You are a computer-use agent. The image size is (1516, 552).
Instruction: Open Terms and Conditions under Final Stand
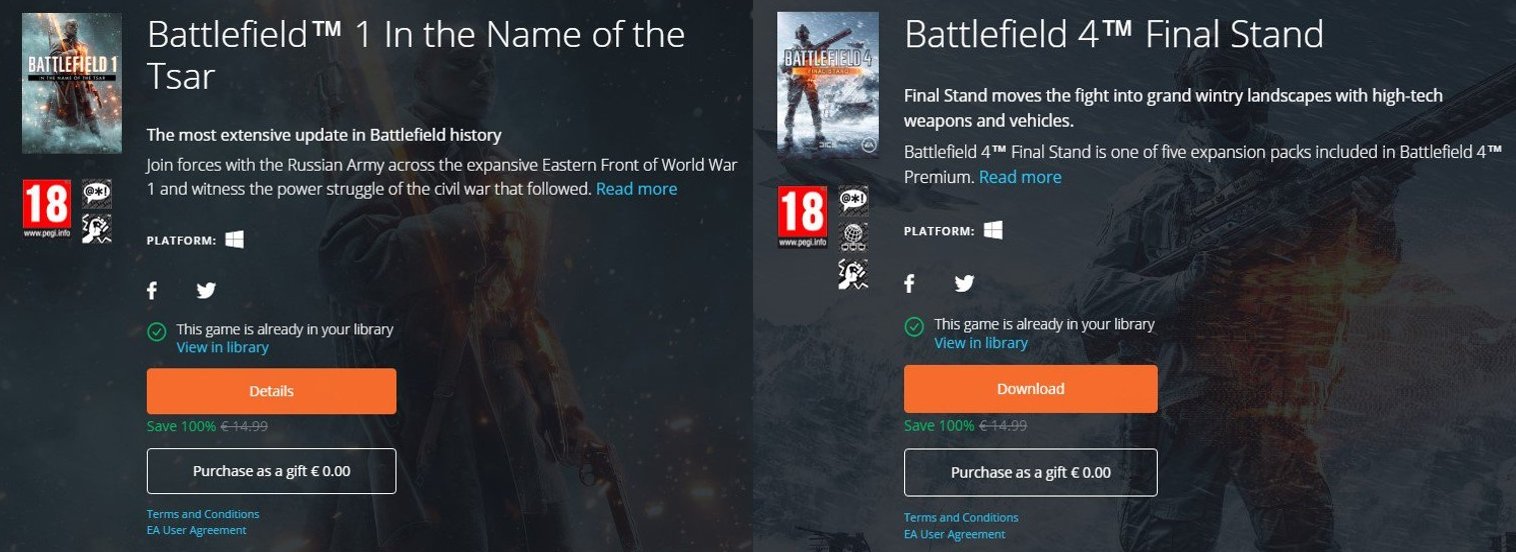click(961, 518)
